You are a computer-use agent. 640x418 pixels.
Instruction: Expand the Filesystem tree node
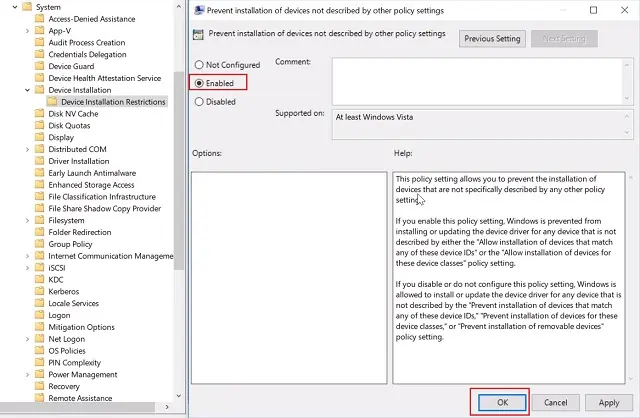(x=27, y=220)
